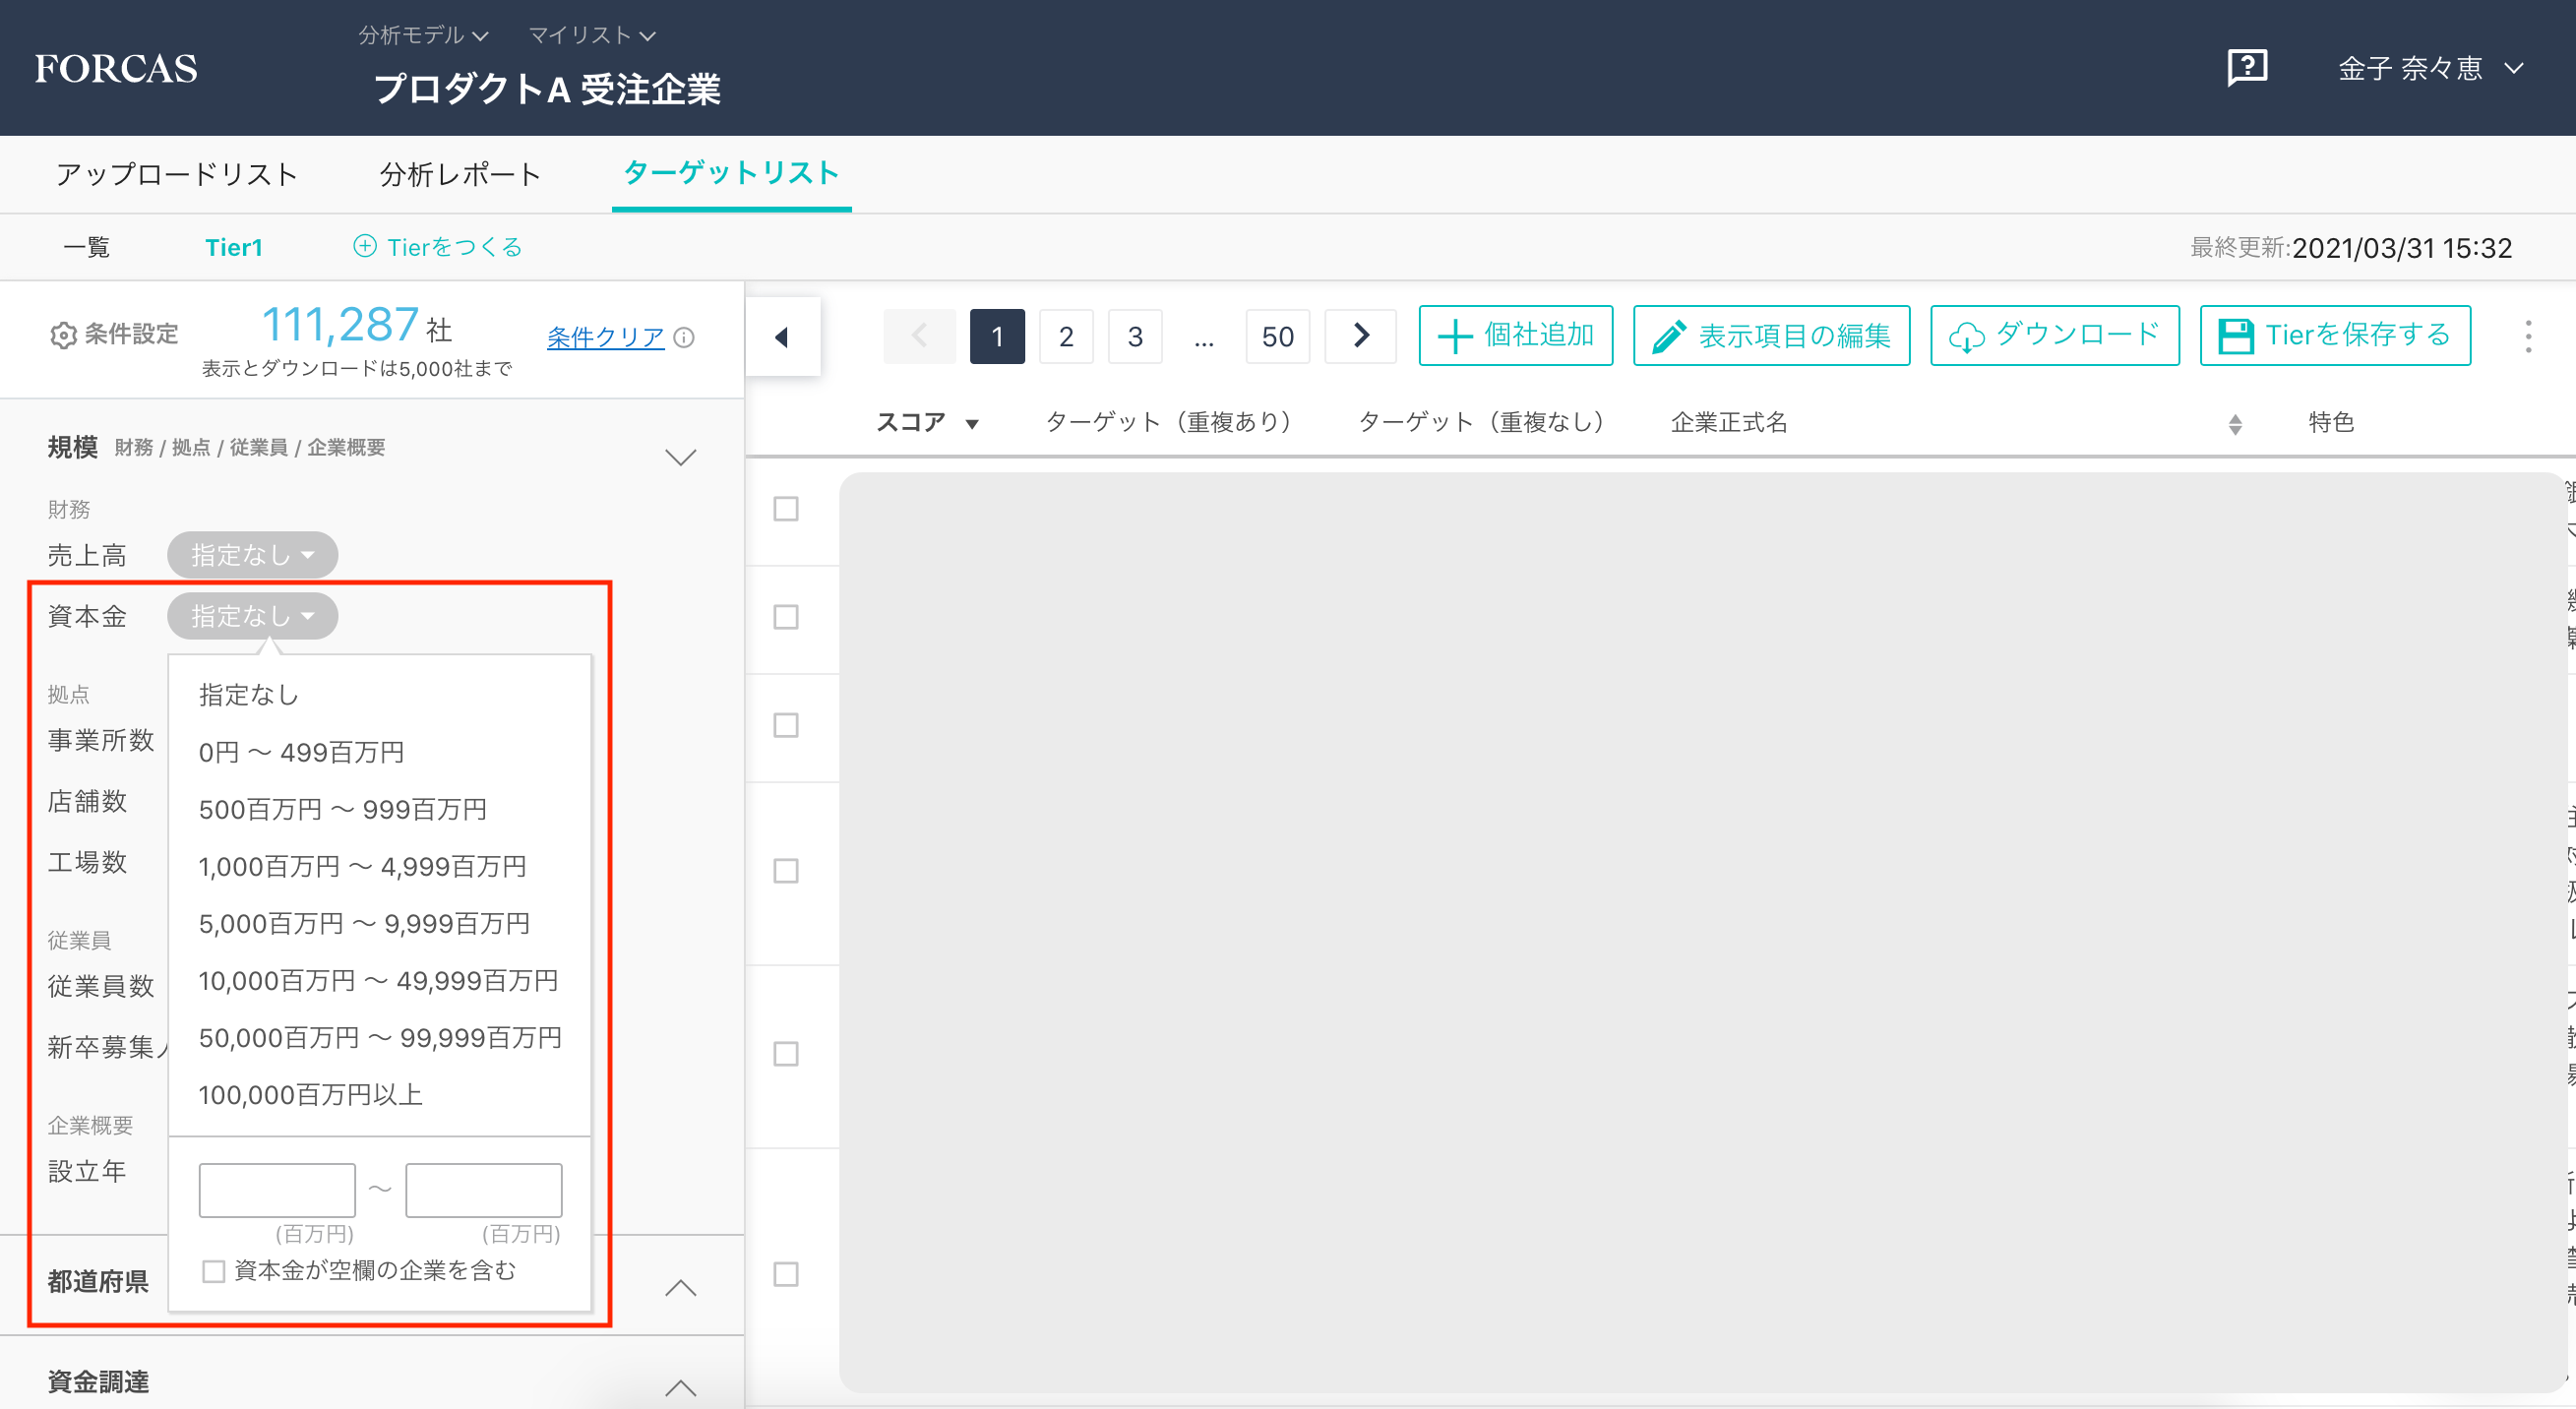Open the 分析モデル dropdown in the header
Viewport: 2576px width, 1409px height.
(x=423, y=35)
